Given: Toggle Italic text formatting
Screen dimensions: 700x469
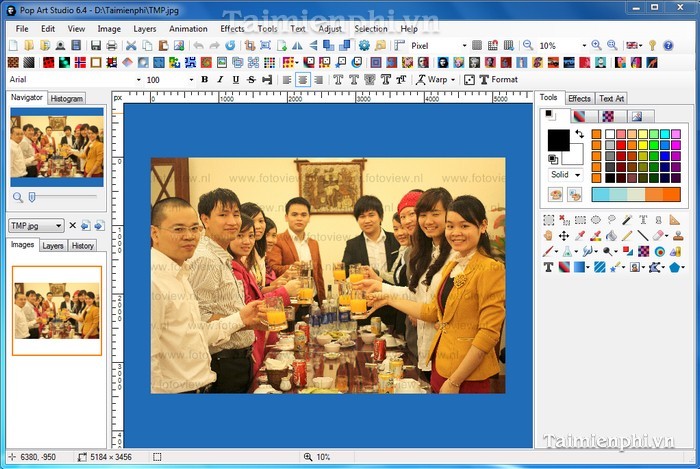Looking at the screenshot, I should [x=220, y=80].
